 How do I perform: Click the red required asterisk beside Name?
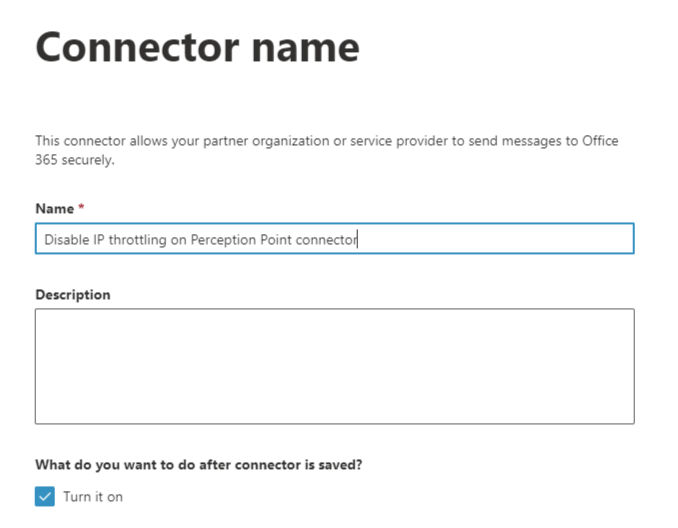point(81,209)
